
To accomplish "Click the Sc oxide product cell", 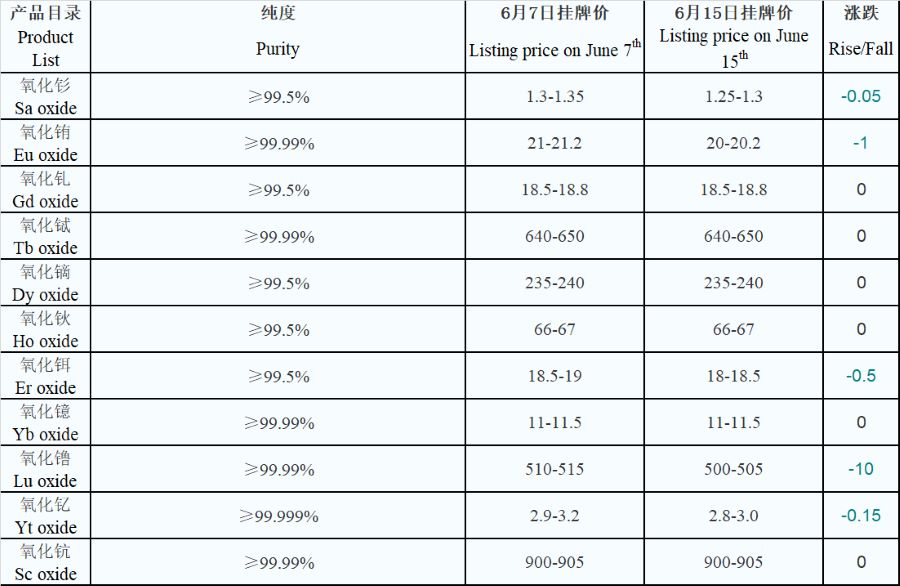I will click(x=45, y=562).
